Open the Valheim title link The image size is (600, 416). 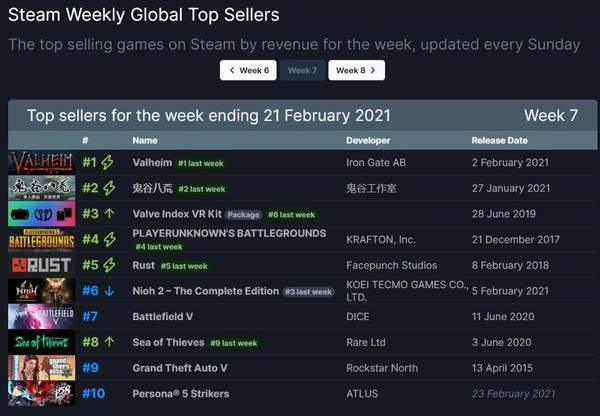tap(152, 162)
